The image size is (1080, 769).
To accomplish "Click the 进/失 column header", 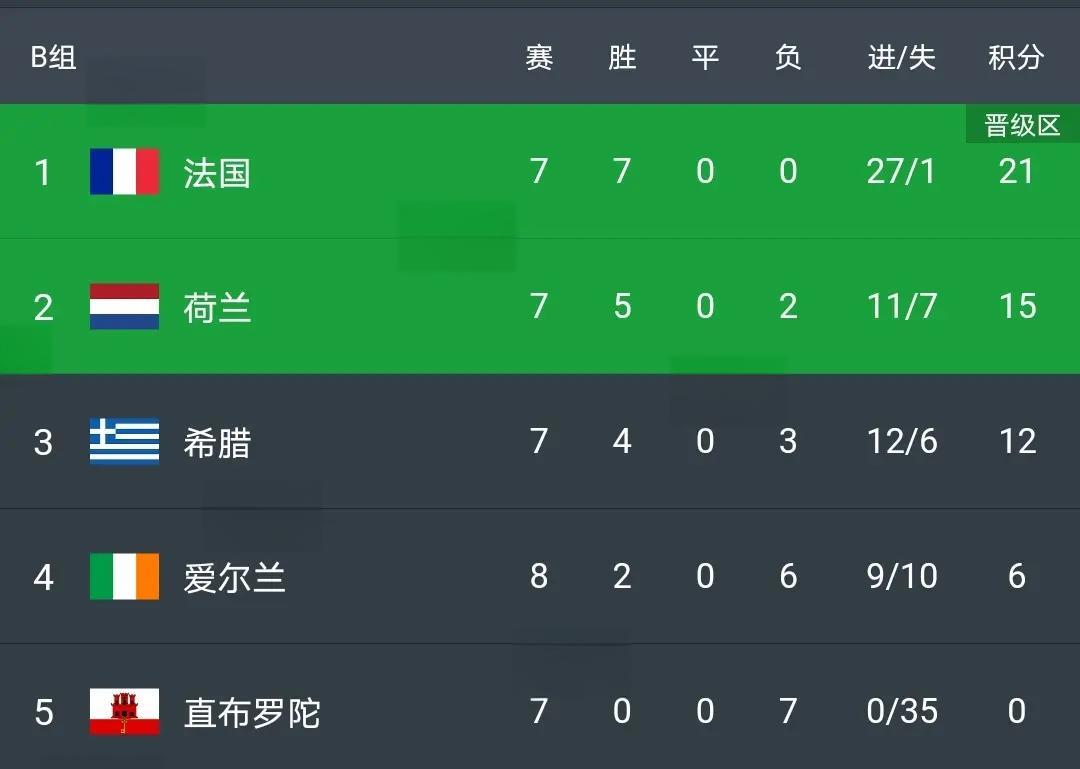I will (x=901, y=58).
